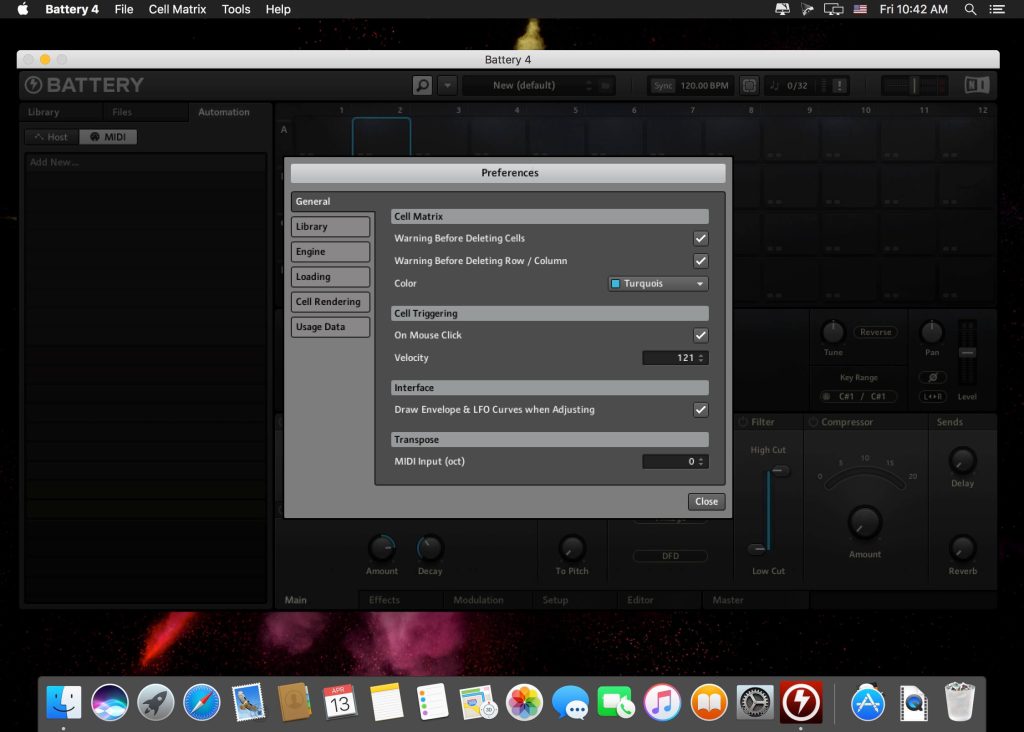This screenshot has width=1024, height=732.
Task: Click the search magnifier icon in the toolbar
Action: [424, 85]
